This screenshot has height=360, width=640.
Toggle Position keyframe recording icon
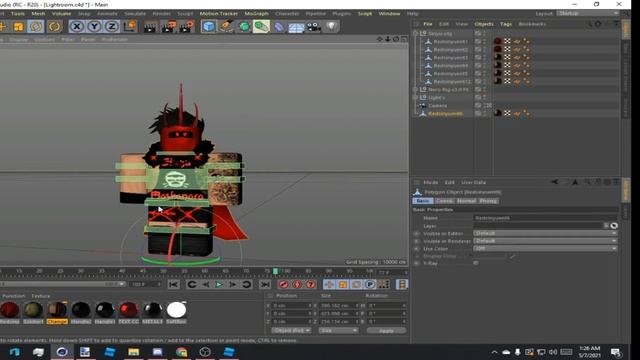pyautogui.click(x=329, y=284)
